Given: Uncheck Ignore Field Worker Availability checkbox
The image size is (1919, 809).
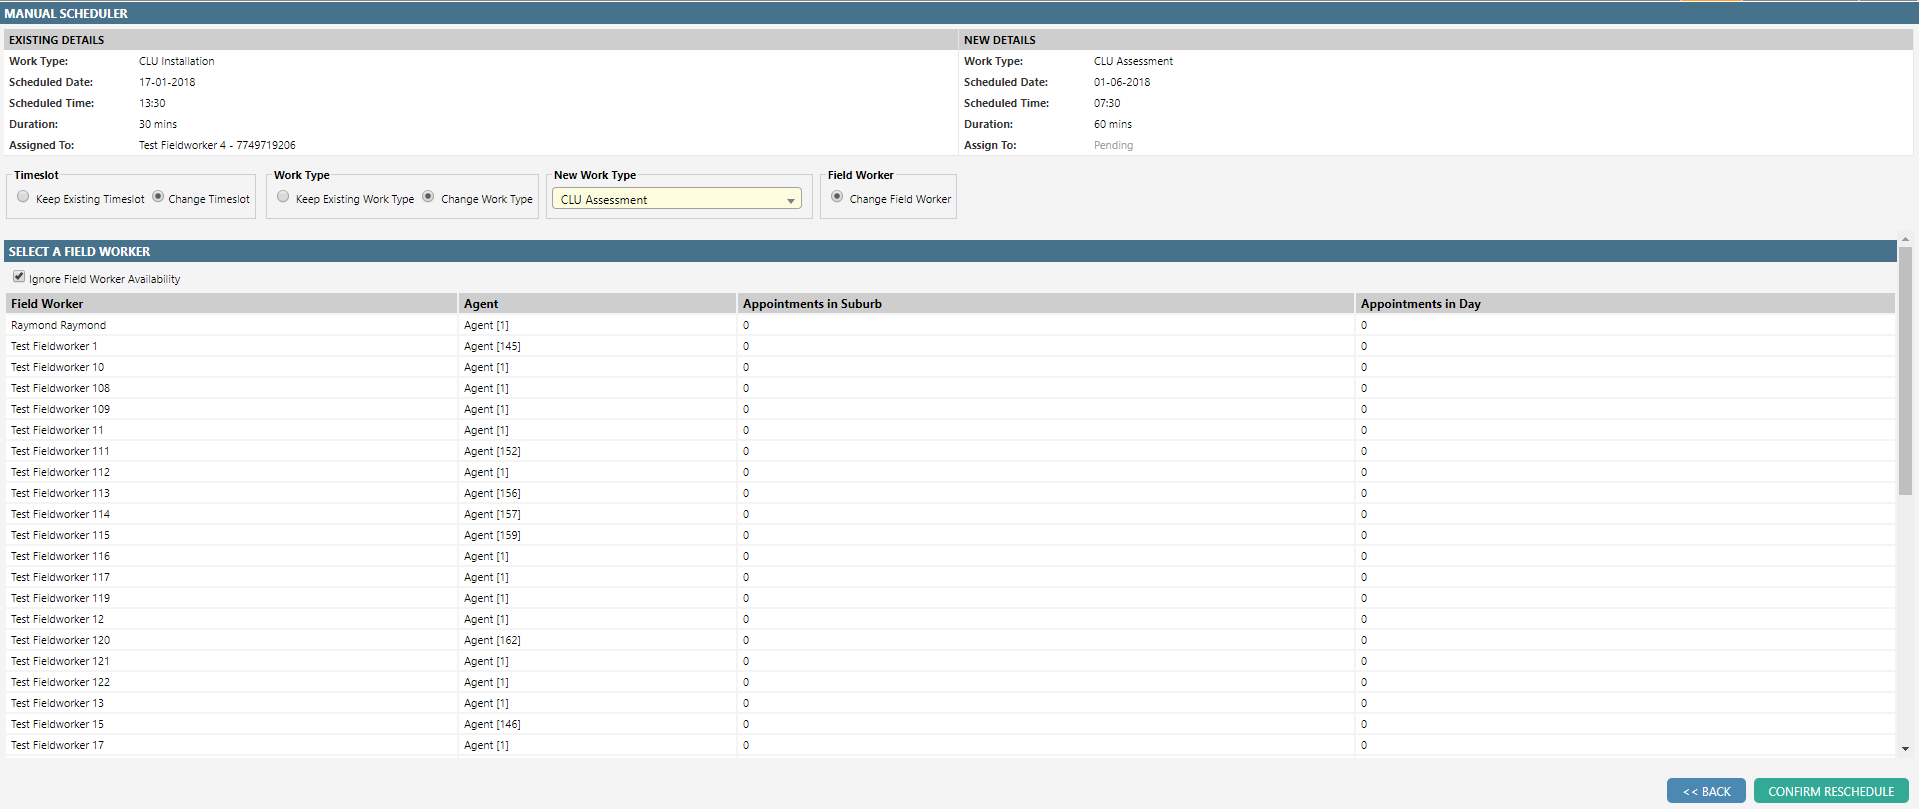Looking at the screenshot, I should [19, 277].
